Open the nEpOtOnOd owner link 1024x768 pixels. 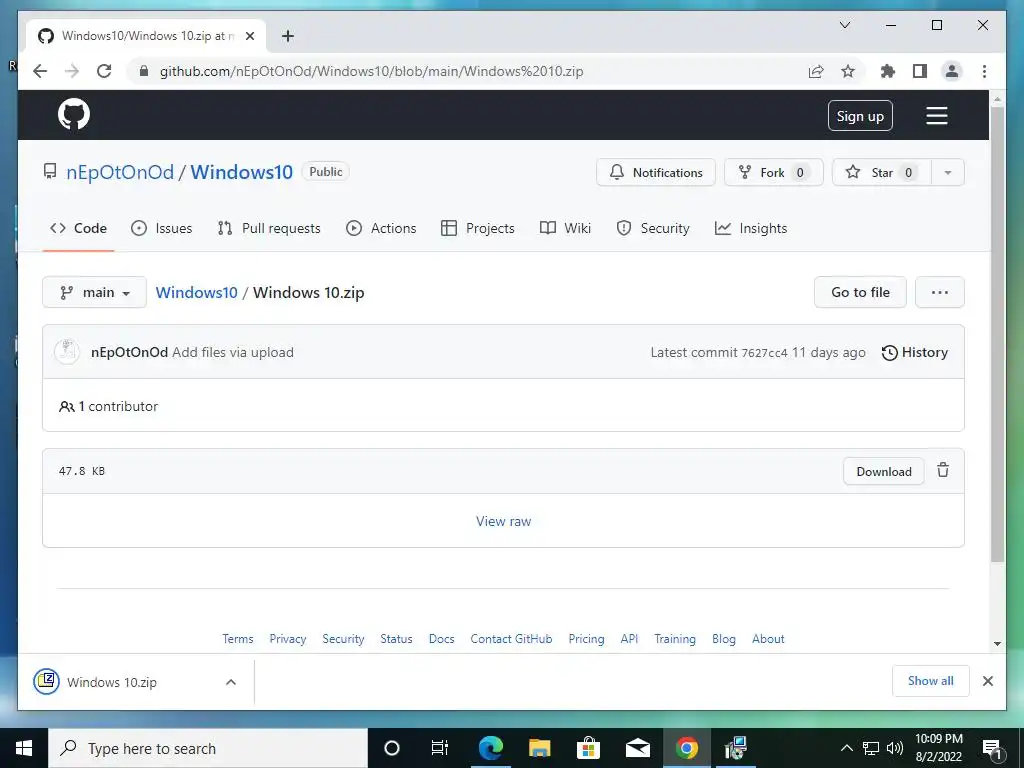coord(120,172)
